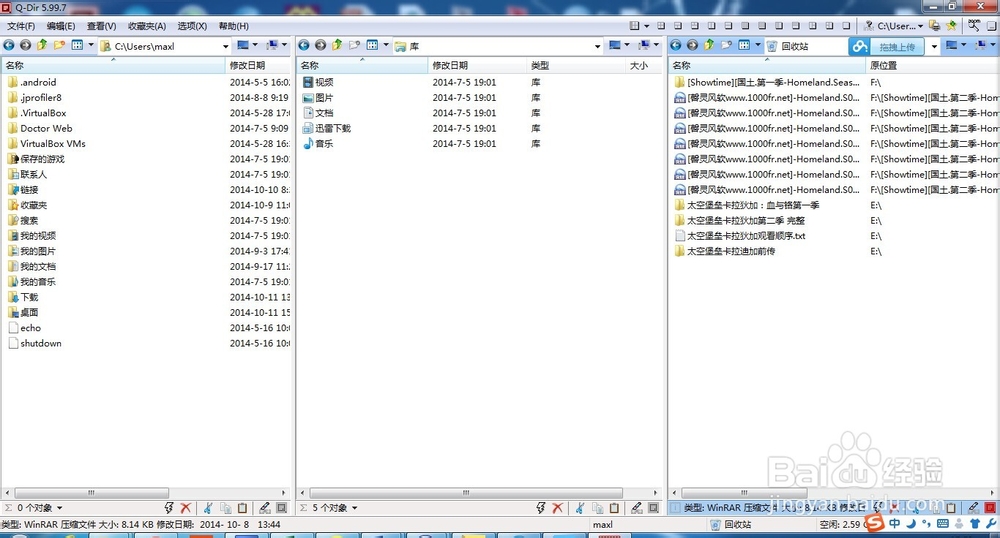This screenshot has width=1000, height=538.
Task: Select the shutdown file
Action: point(41,343)
